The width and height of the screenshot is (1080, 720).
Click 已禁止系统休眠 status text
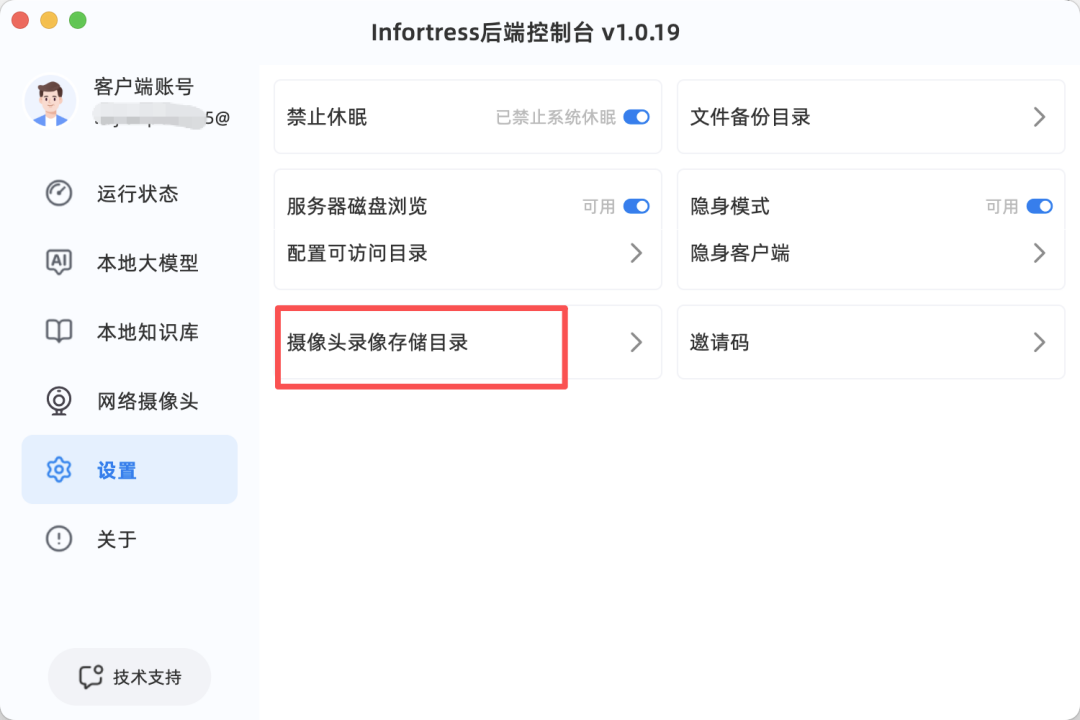point(556,117)
